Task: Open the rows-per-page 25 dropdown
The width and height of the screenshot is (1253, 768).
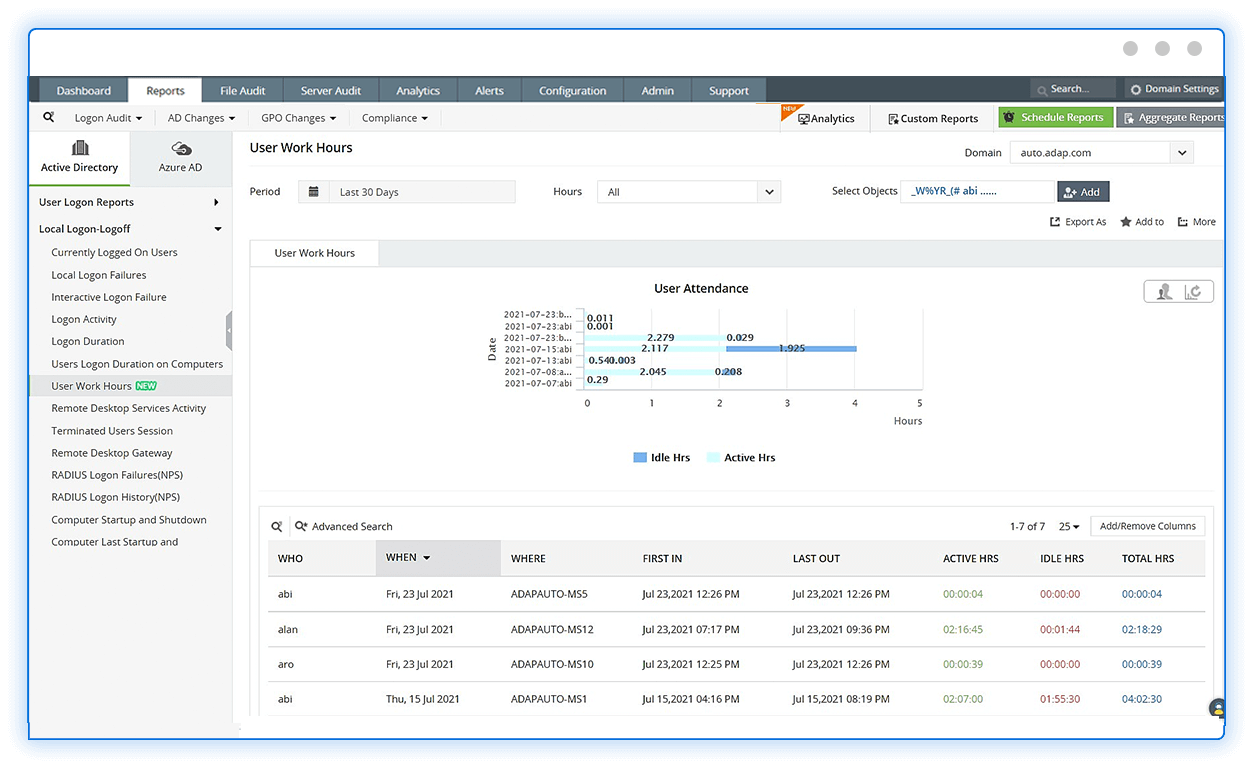Action: [x=1069, y=526]
